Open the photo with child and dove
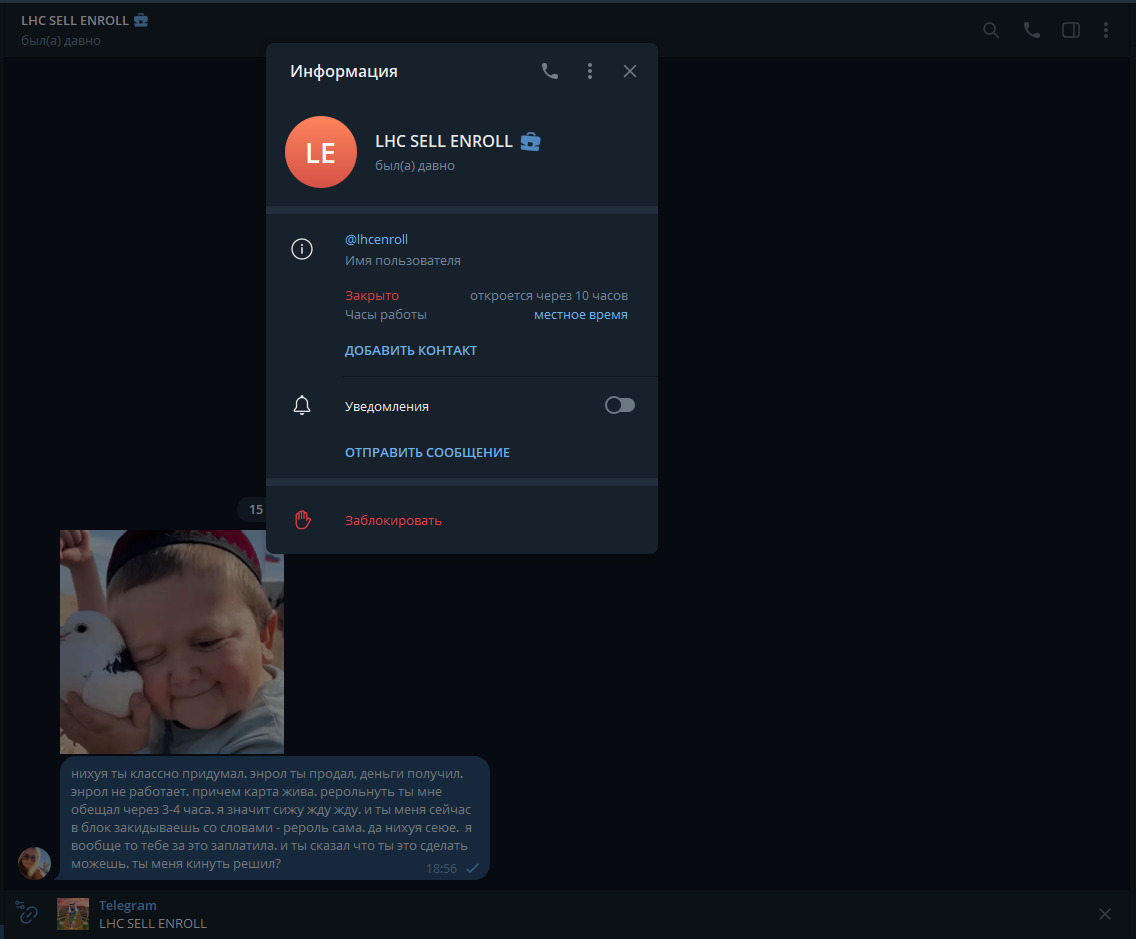Viewport: 1136px width, 939px height. (x=172, y=641)
